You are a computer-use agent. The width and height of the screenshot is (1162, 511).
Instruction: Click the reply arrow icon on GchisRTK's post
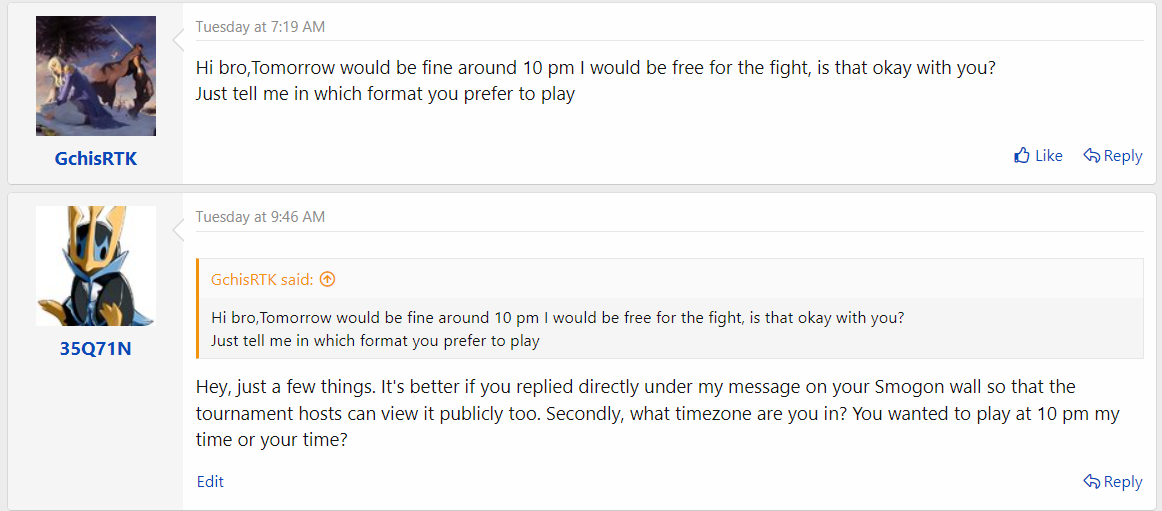click(x=1092, y=156)
